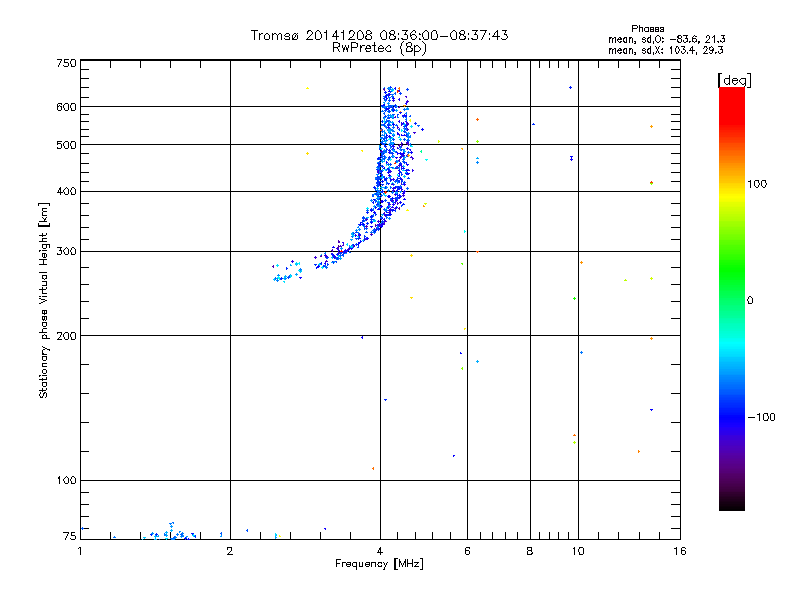Click the 'mean, sd,X: 103.4, 29.3' line

665,50
